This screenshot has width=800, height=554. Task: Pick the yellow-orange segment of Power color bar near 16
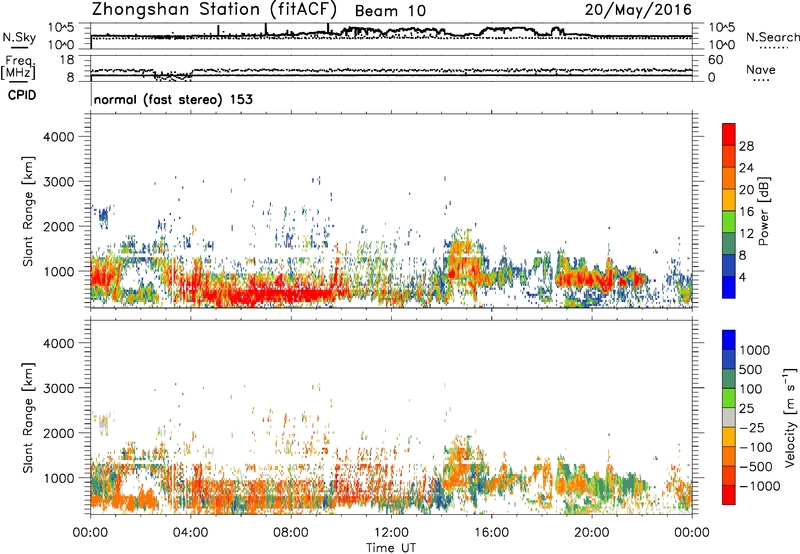[x=729, y=199]
